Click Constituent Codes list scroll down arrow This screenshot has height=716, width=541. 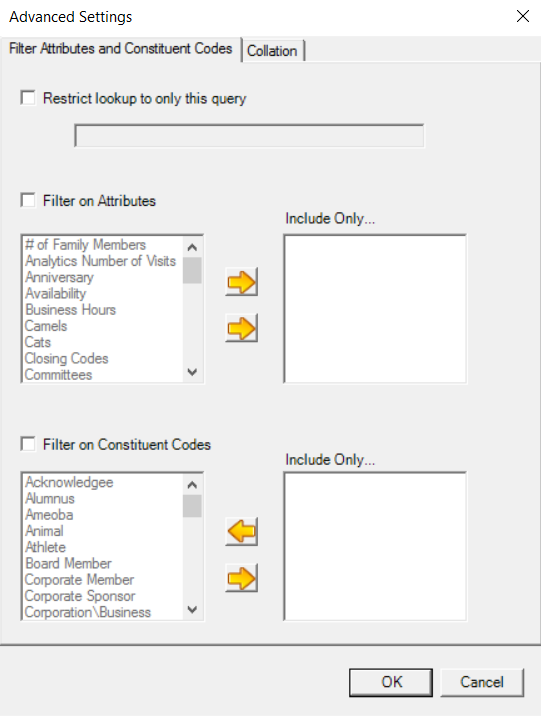point(192,609)
